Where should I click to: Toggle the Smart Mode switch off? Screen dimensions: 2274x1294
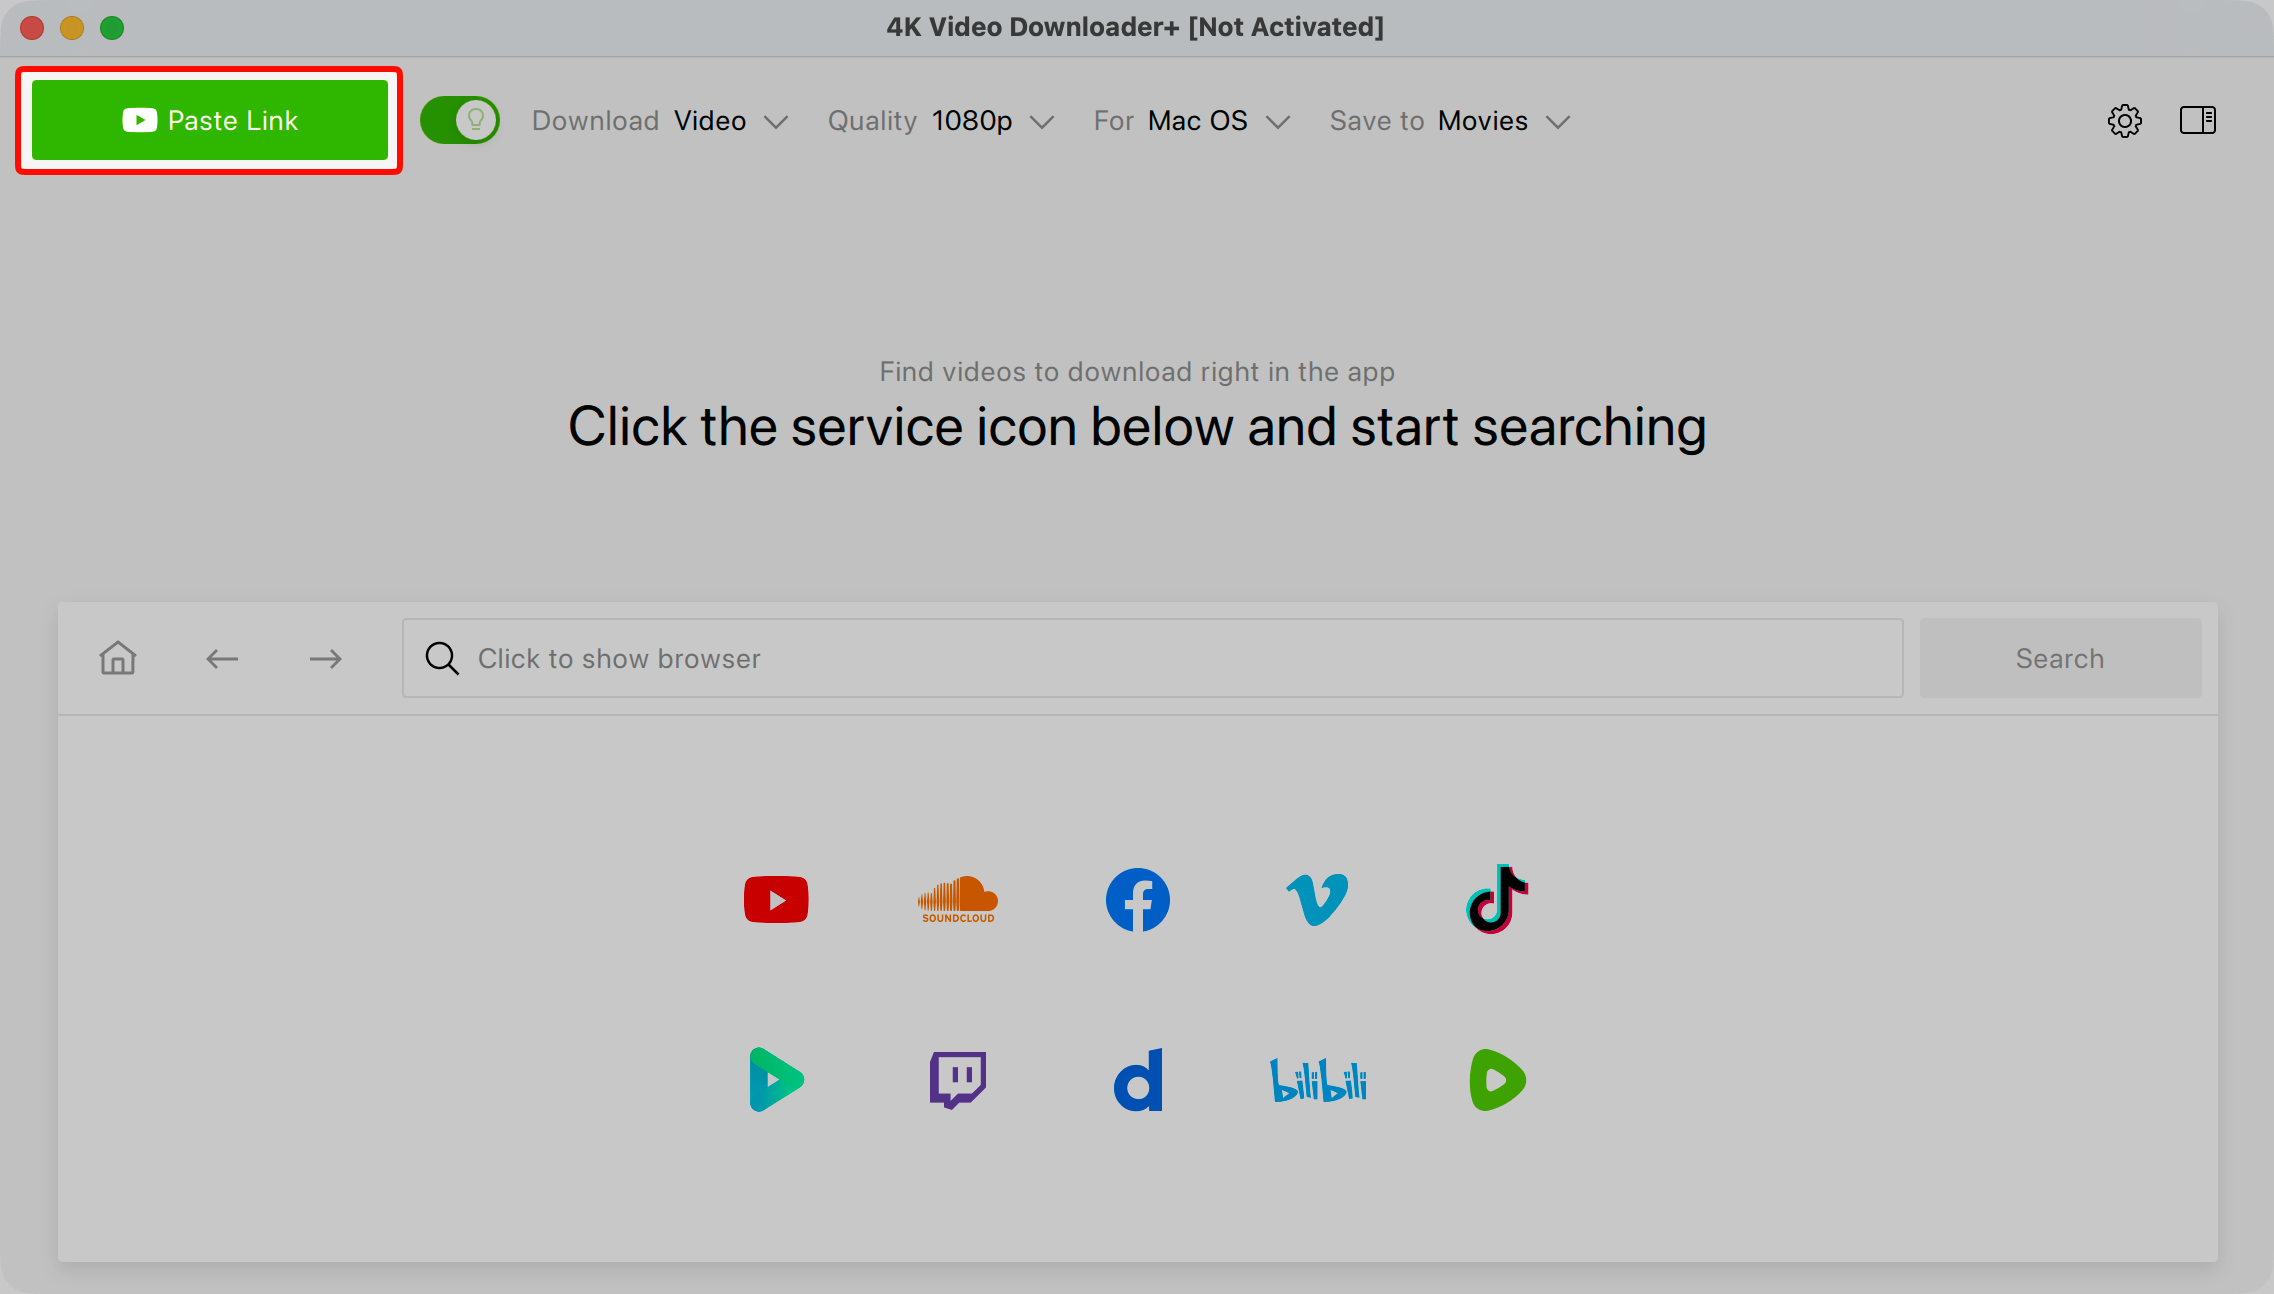(460, 120)
